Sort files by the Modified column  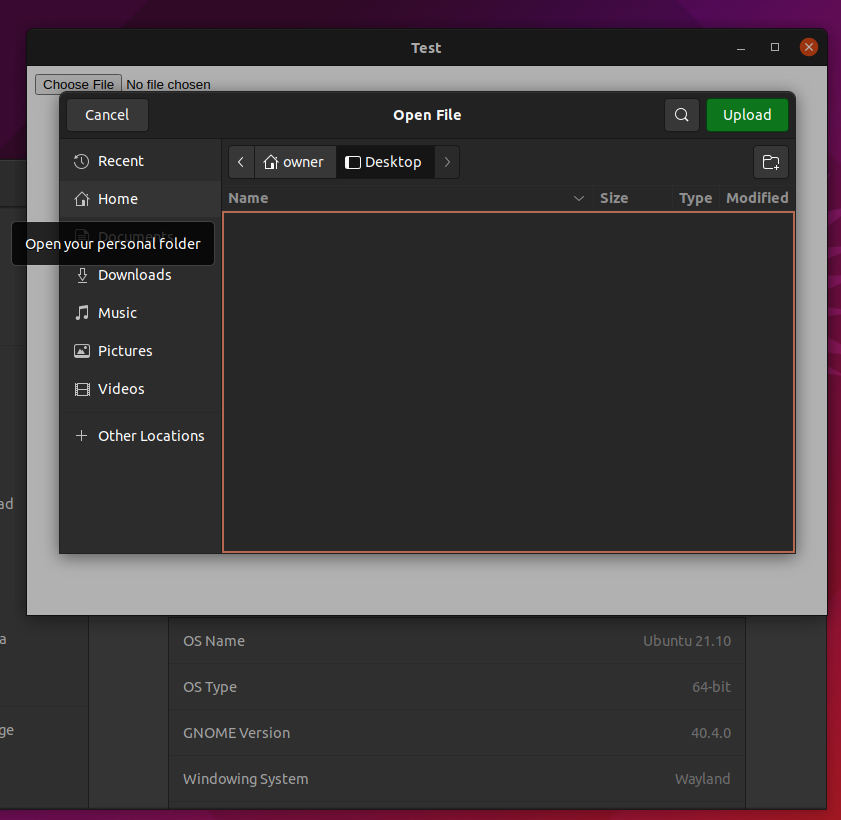pyautogui.click(x=757, y=198)
